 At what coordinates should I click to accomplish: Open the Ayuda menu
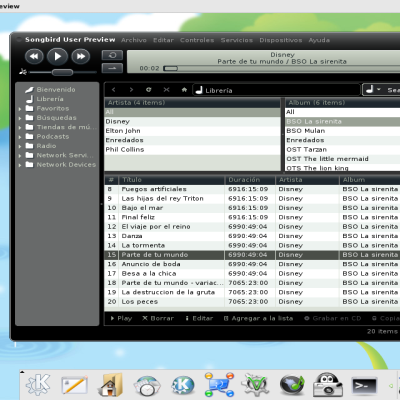(319, 40)
